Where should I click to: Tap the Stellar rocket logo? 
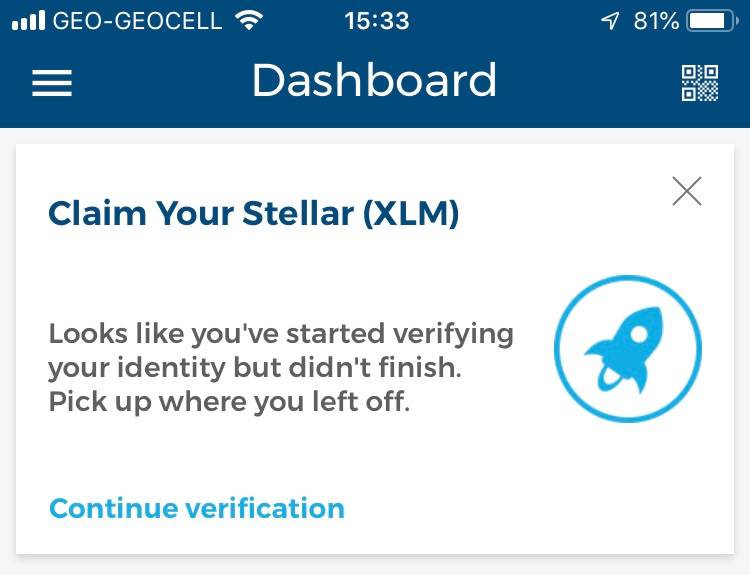628,349
